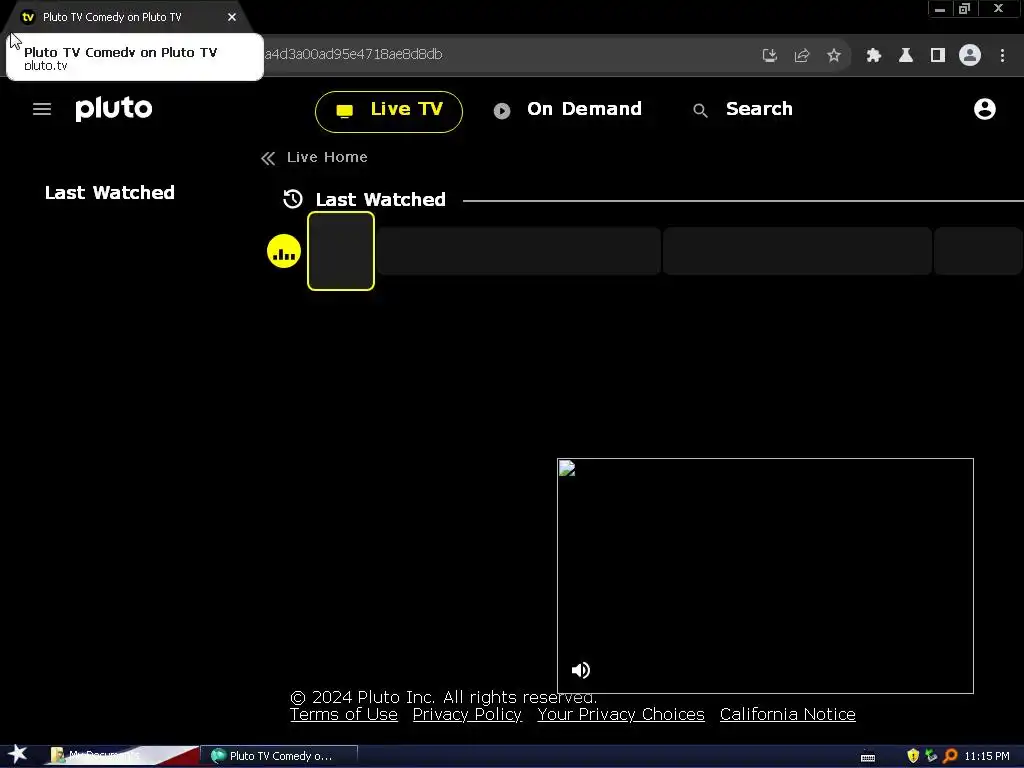Open the browser profile avatar
The height and width of the screenshot is (768, 1024).
pyautogui.click(x=970, y=56)
